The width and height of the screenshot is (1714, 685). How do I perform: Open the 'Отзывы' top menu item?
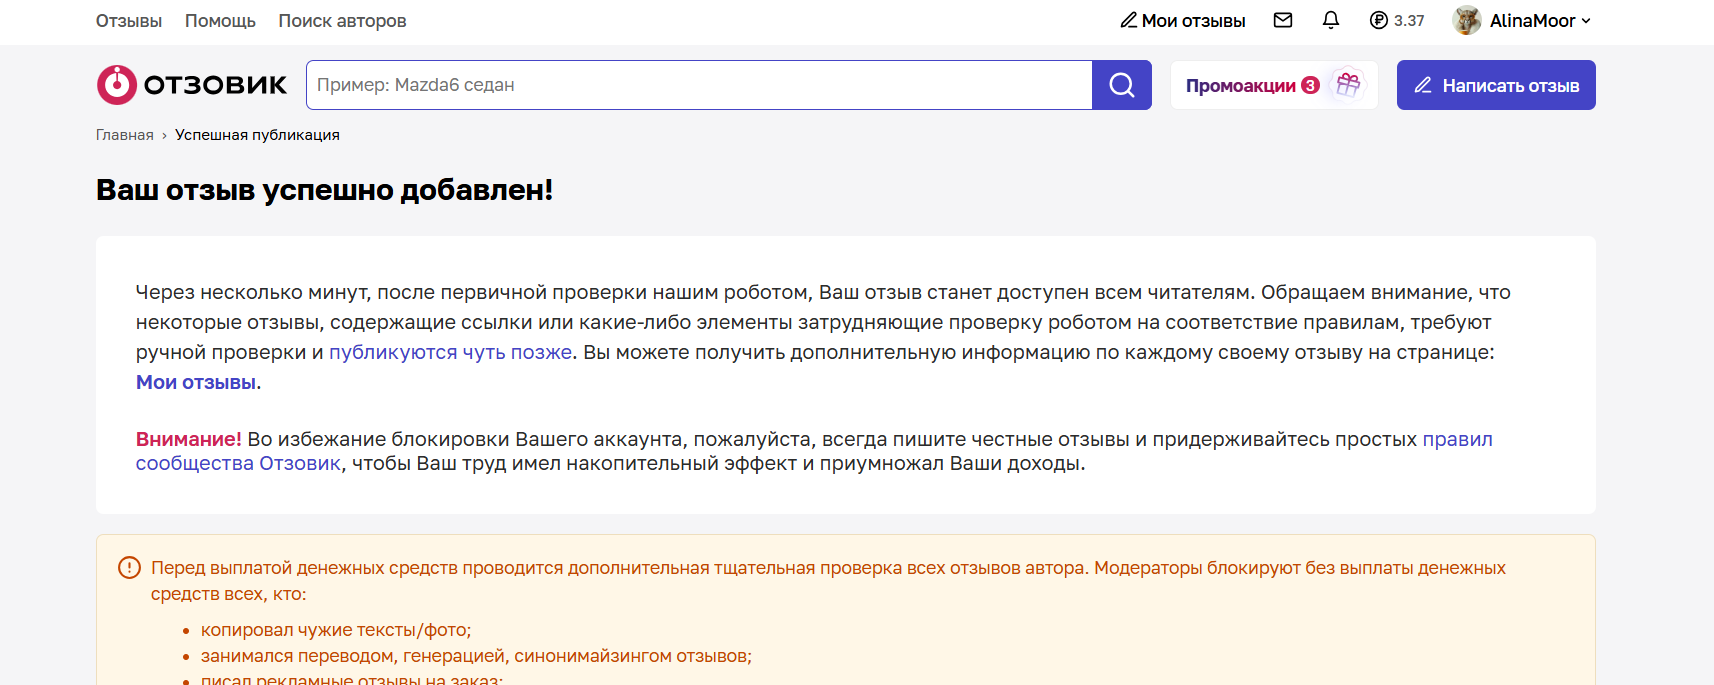tap(129, 21)
